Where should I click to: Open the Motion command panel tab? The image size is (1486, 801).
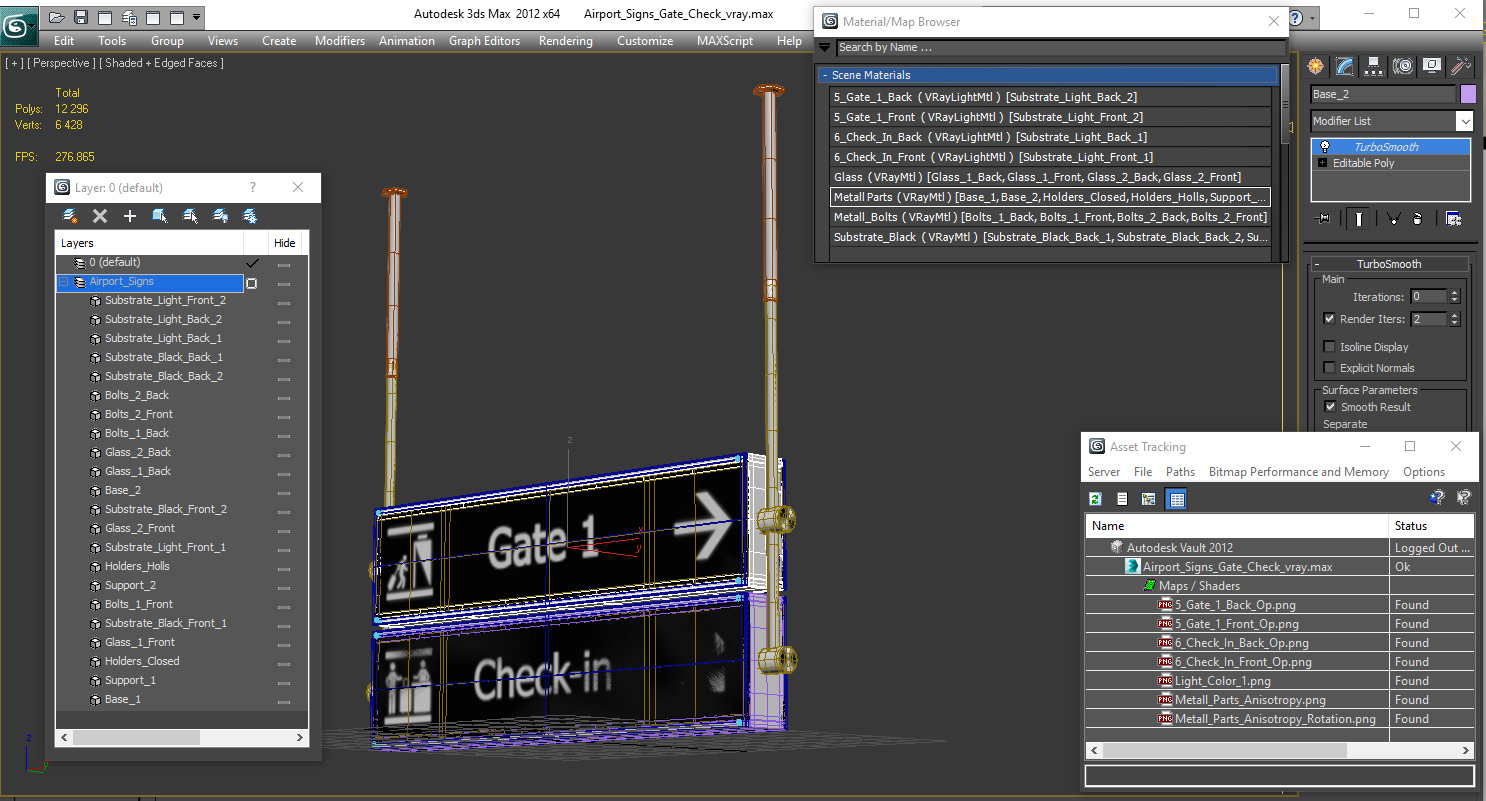[1403, 66]
